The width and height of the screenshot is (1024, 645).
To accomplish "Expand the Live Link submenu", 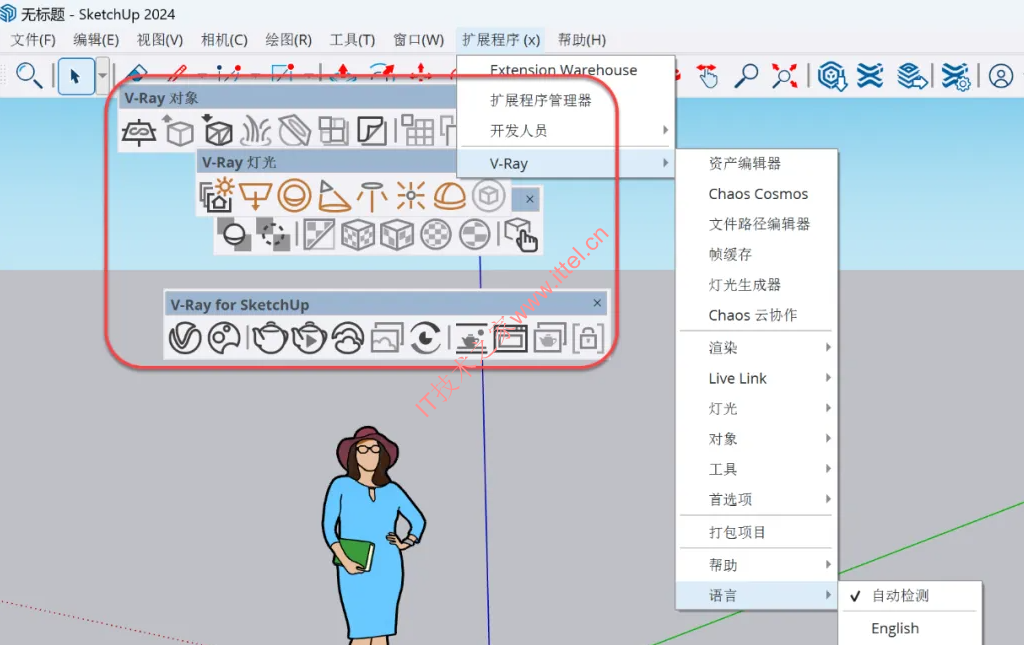I will (757, 378).
